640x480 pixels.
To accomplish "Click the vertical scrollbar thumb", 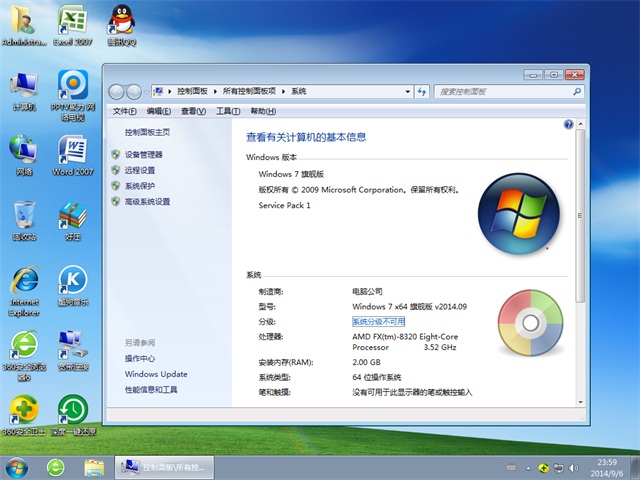I will [580, 216].
